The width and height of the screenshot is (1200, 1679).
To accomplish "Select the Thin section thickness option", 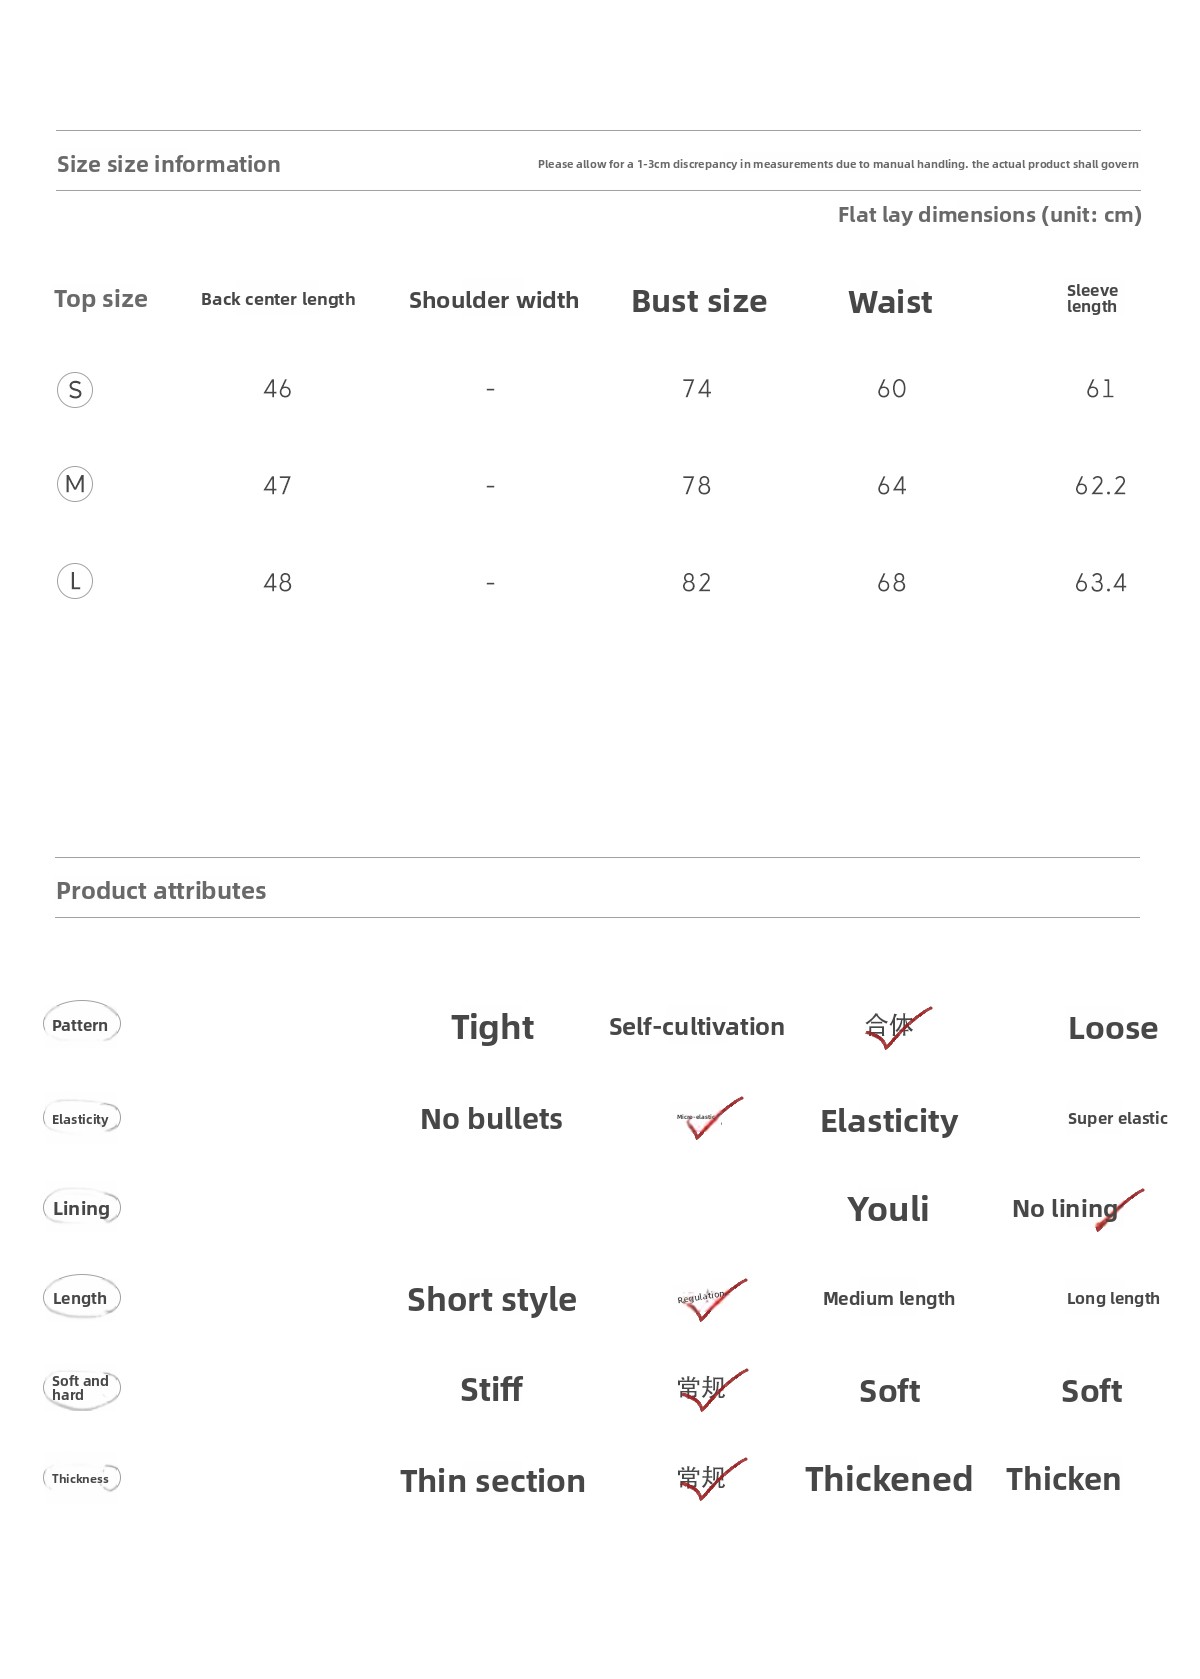I will (x=492, y=1480).
